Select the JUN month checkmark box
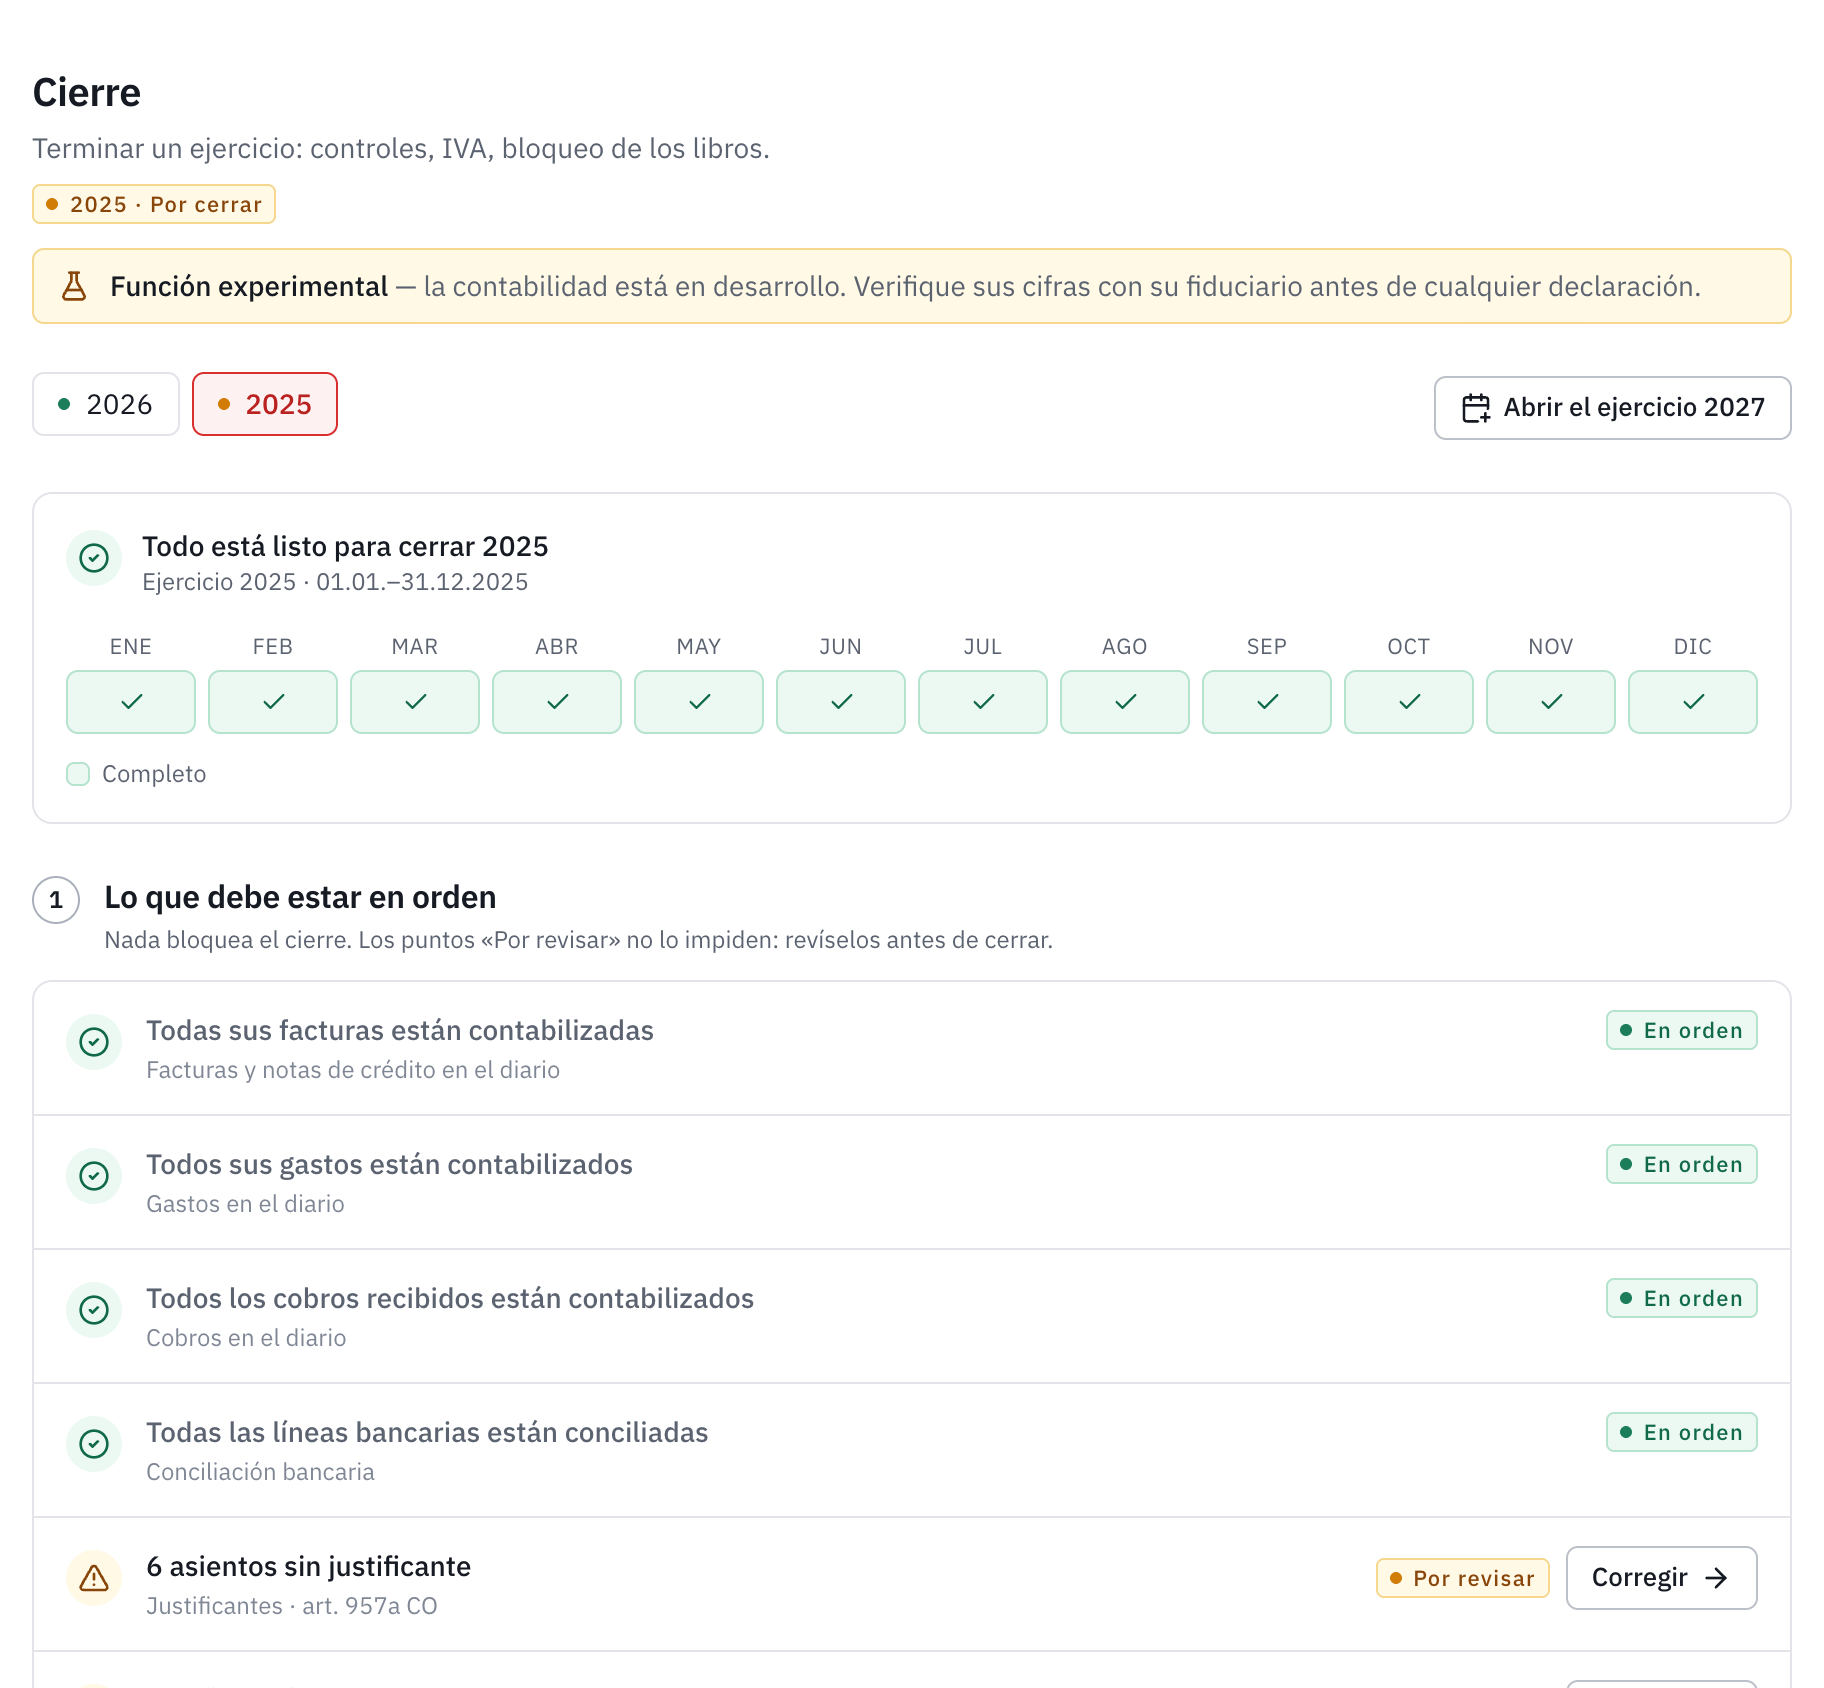The image size is (1824, 1688). click(841, 702)
